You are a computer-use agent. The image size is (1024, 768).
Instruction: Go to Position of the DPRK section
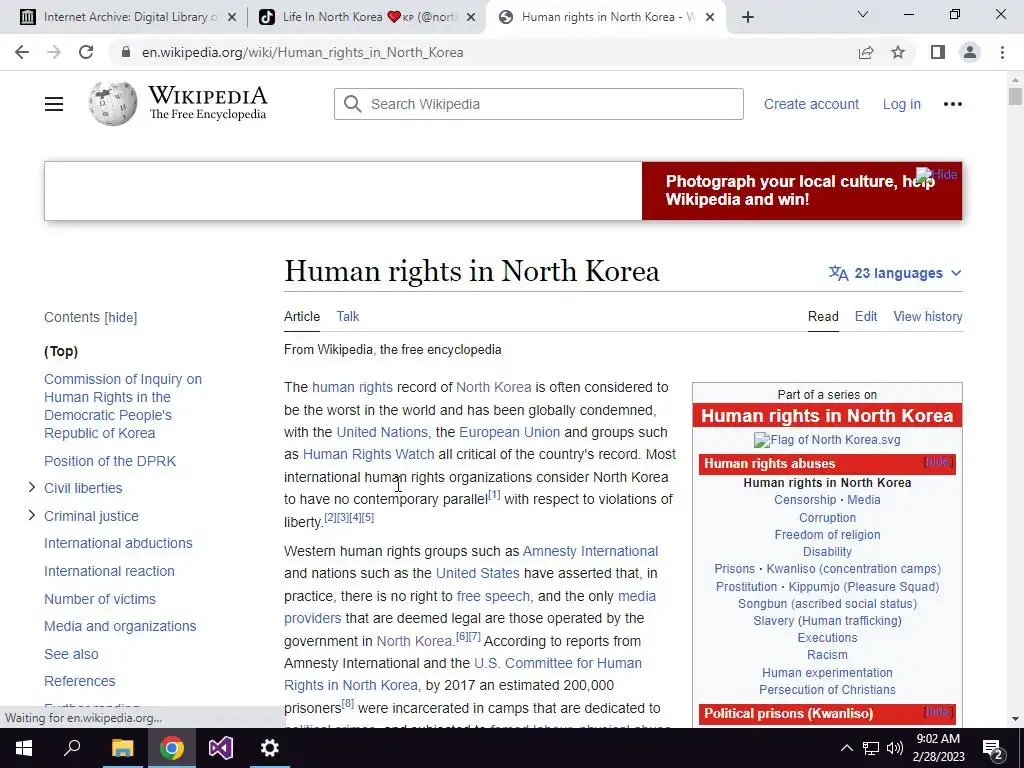pos(110,460)
